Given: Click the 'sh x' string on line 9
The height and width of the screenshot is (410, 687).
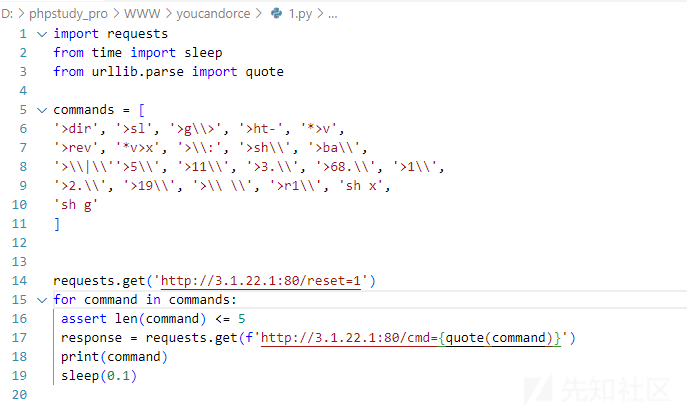Looking at the screenshot, I should pos(361,186).
